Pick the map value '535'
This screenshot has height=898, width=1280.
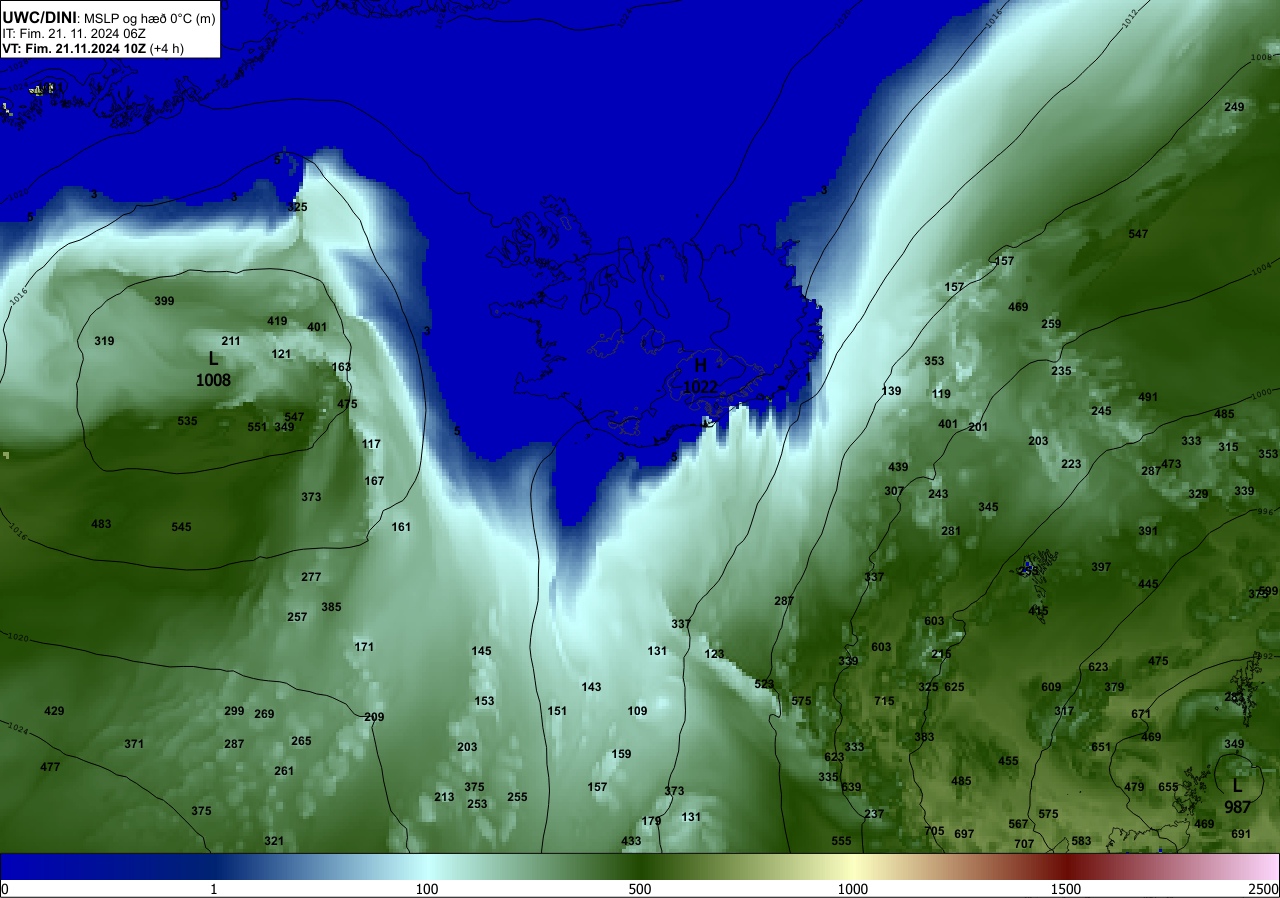[x=187, y=421]
